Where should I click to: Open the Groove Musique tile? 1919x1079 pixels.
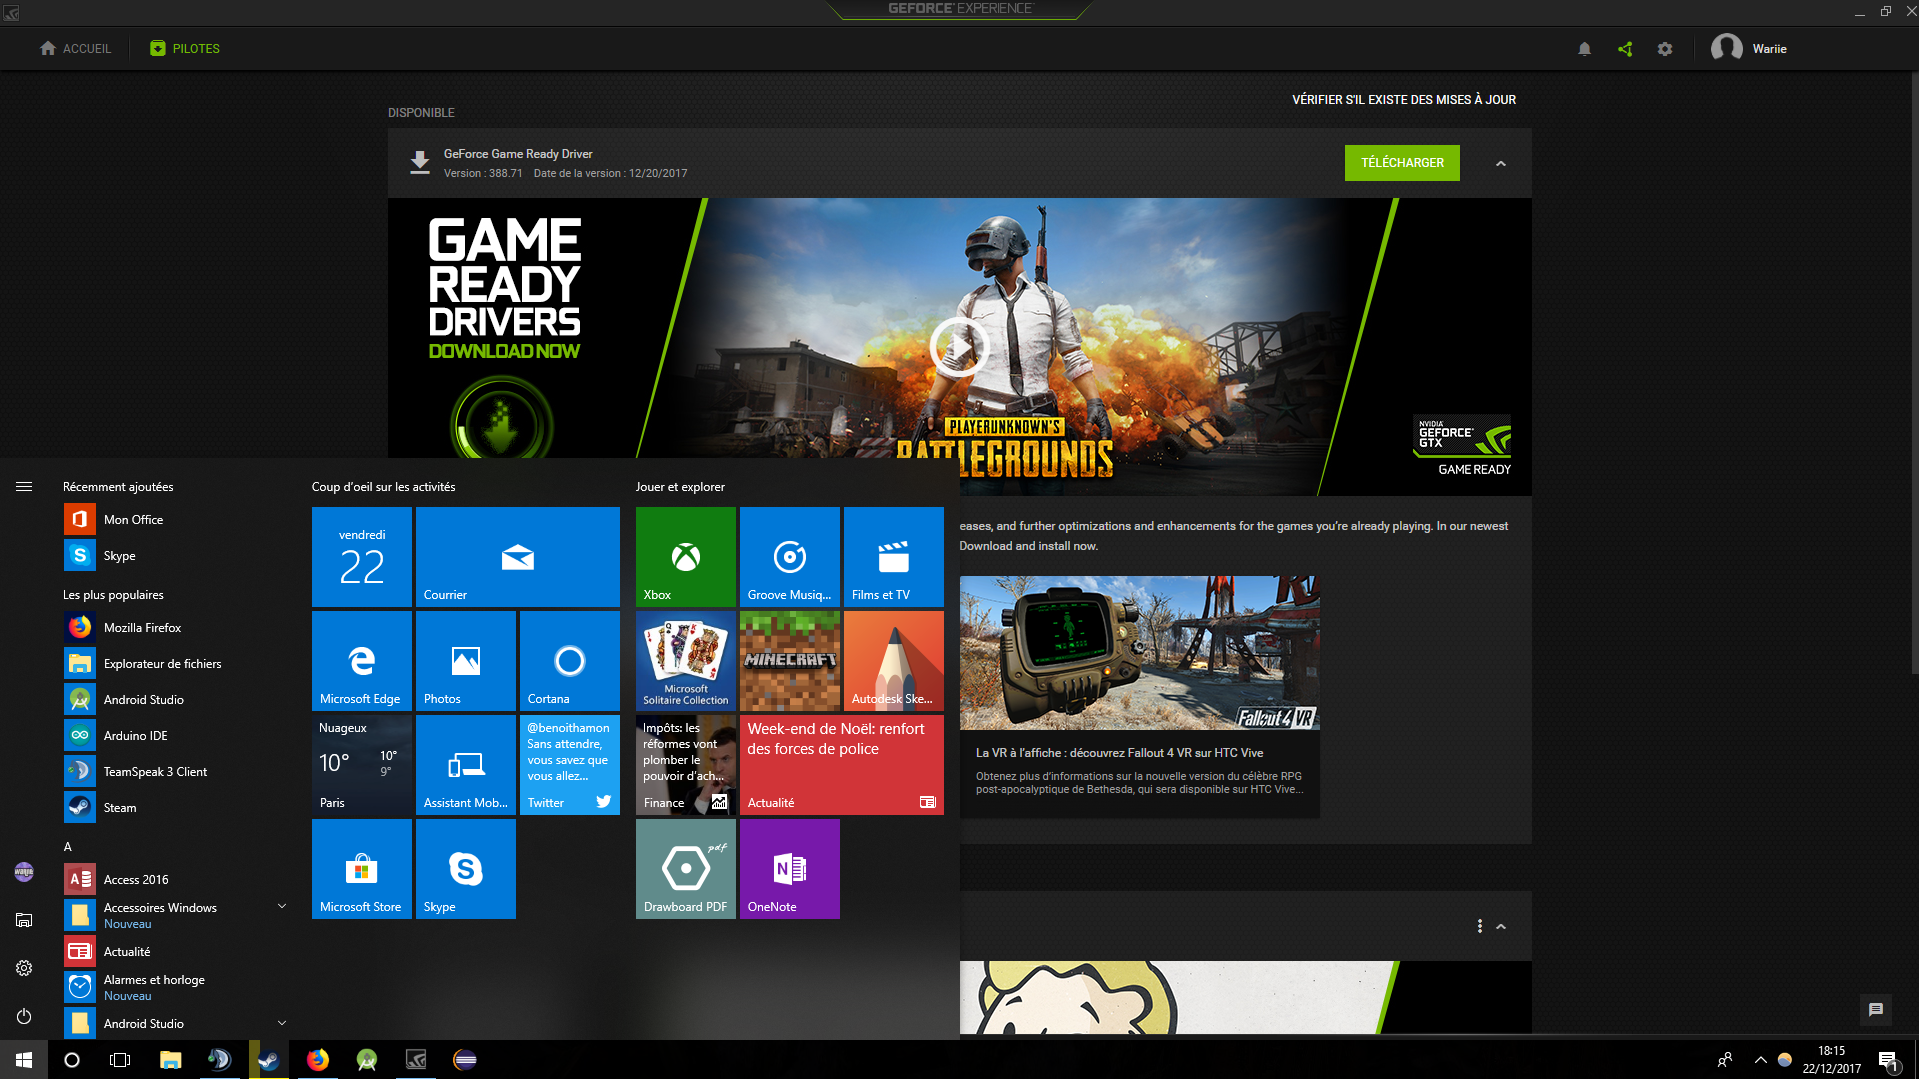pos(790,557)
